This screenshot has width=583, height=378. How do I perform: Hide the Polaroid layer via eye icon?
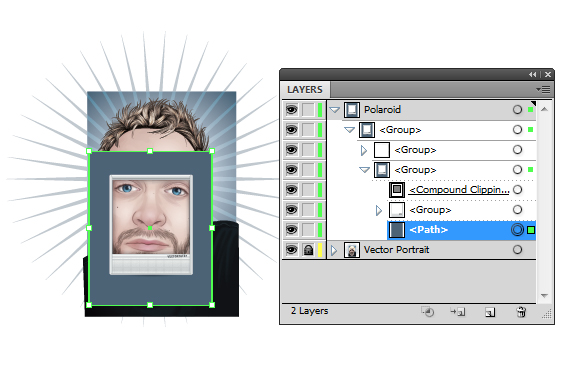click(x=292, y=110)
